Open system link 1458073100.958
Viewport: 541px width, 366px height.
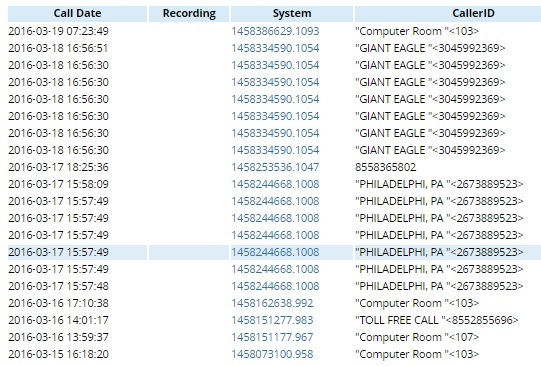tap(272, 354)
